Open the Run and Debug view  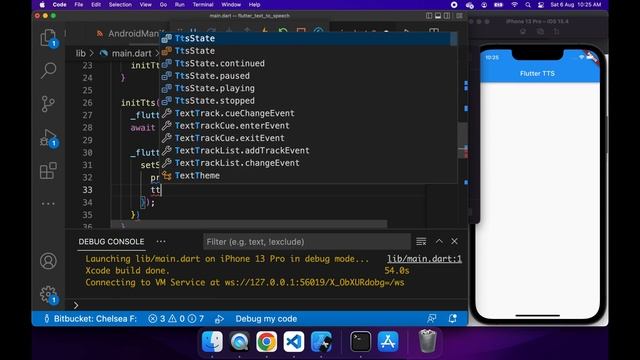pyautogui.click(x=48, y=138)
